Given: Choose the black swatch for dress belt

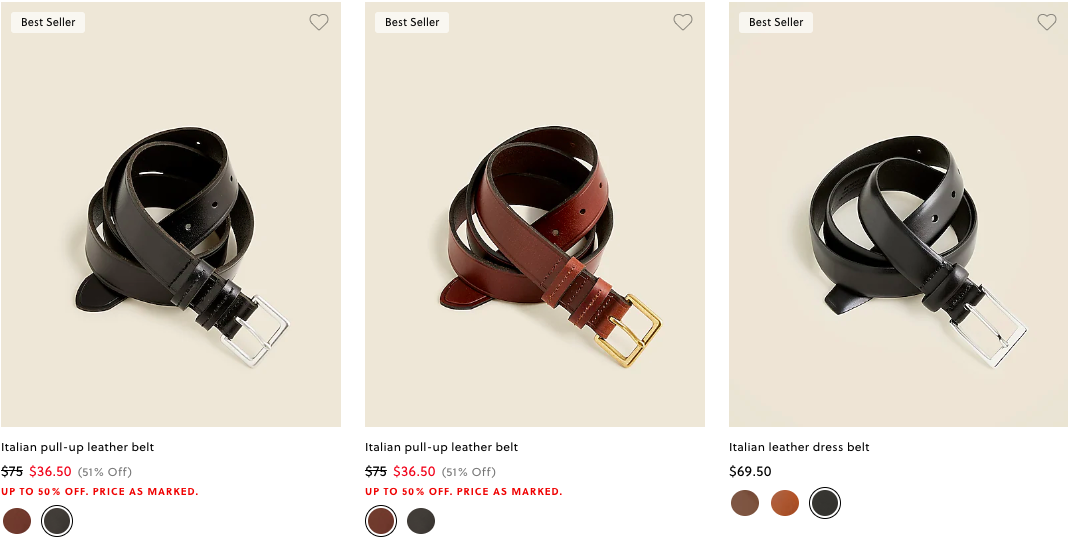Looking at the screenshot, I should (825, 503).
